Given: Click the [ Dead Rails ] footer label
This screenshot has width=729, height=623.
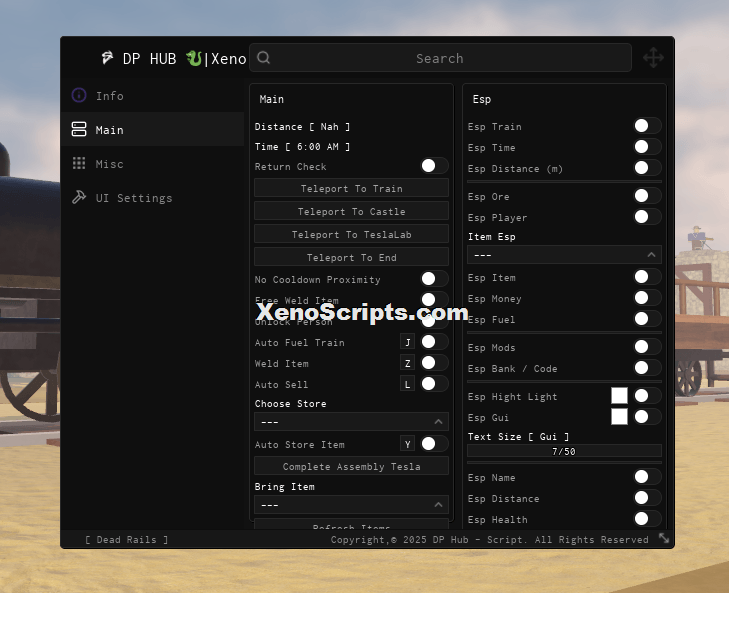Looking at the screenshot, I should tap(126, 539).
